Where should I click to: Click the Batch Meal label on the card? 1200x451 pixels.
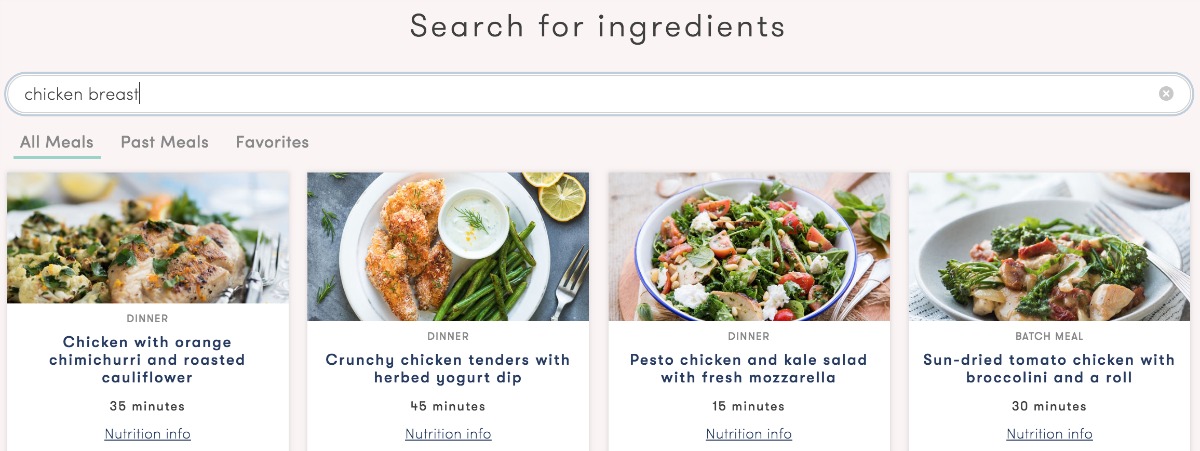[1049, 337]
